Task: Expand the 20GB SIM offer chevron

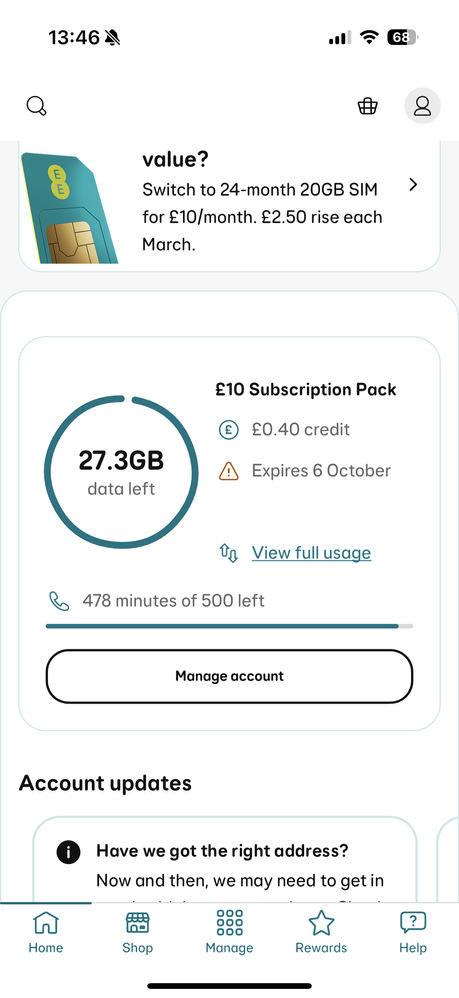Action: (413, 185)
